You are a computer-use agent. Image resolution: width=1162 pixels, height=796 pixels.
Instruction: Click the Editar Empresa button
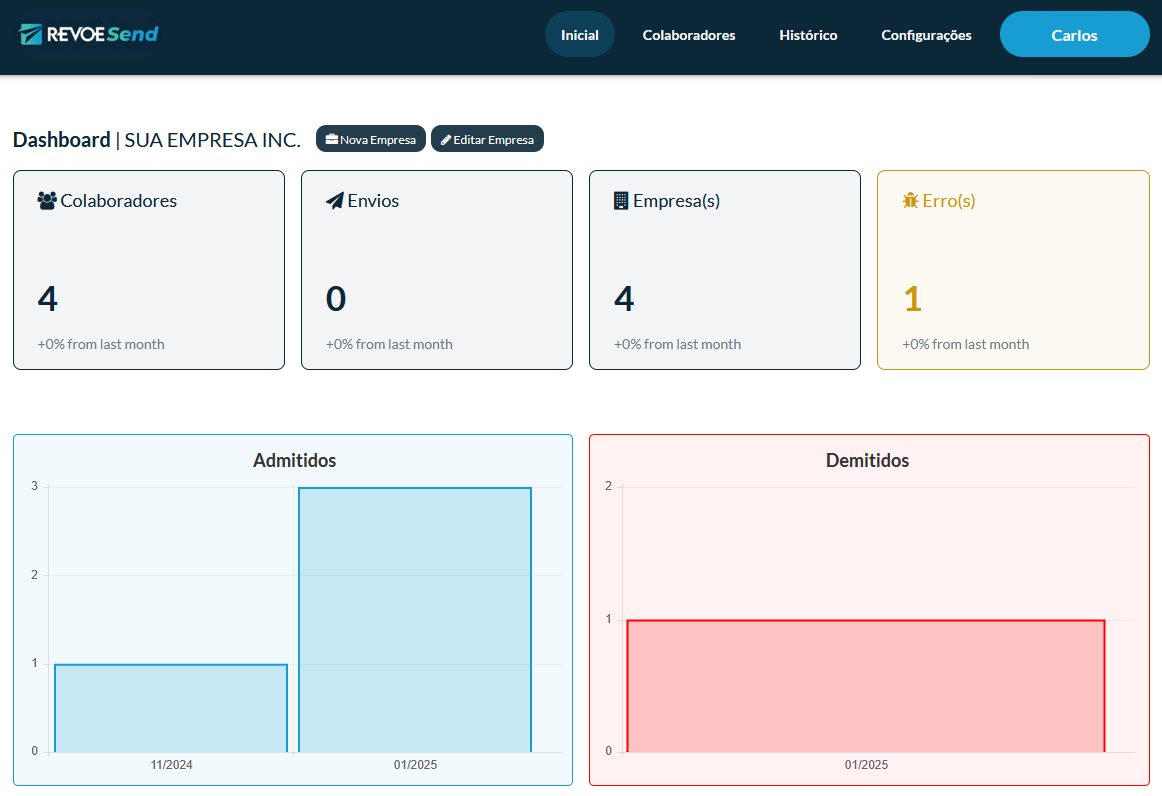[488, 139]
